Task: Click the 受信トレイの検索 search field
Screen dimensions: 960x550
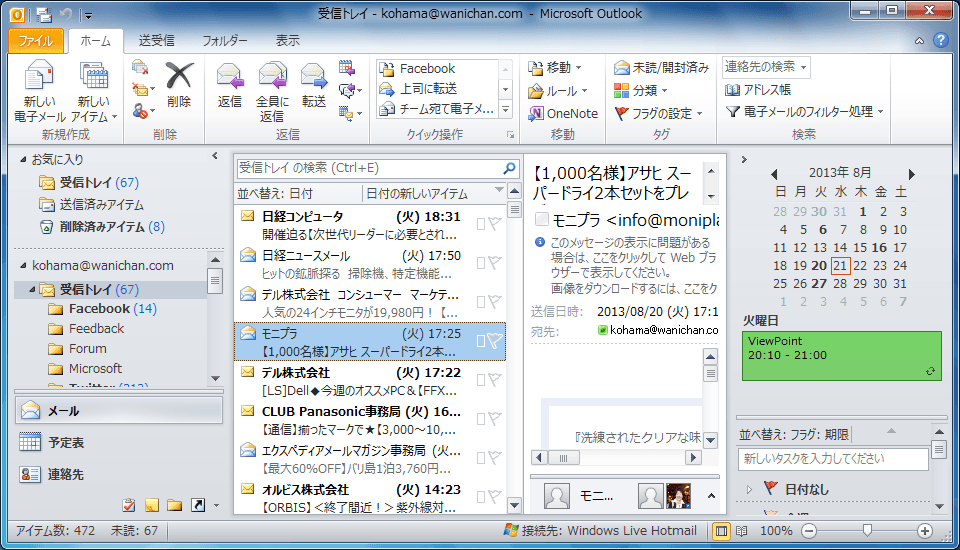Action: [x=369, y=168]
